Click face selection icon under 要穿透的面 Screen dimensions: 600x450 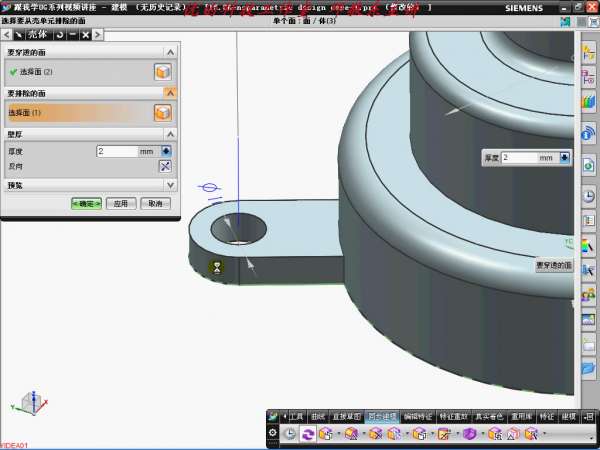(161, 72)
